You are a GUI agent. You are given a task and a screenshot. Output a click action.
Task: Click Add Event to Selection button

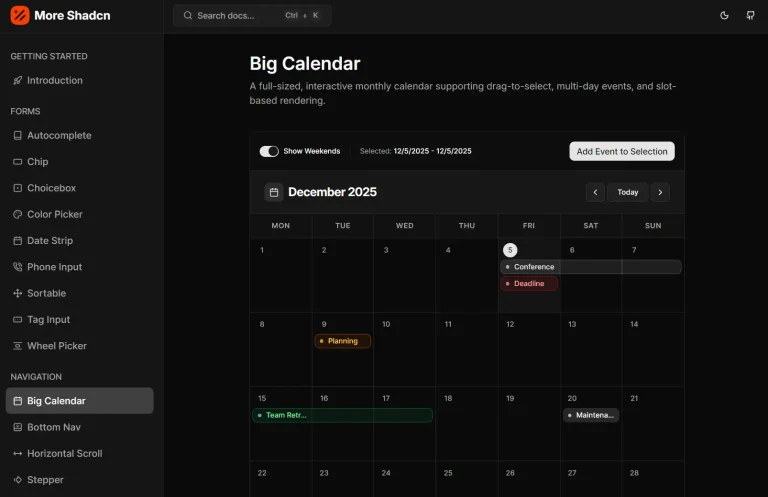click(x=622, y=151)
